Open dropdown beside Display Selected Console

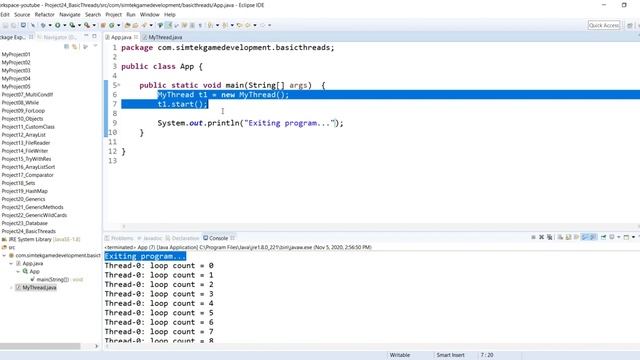(619, 237)
